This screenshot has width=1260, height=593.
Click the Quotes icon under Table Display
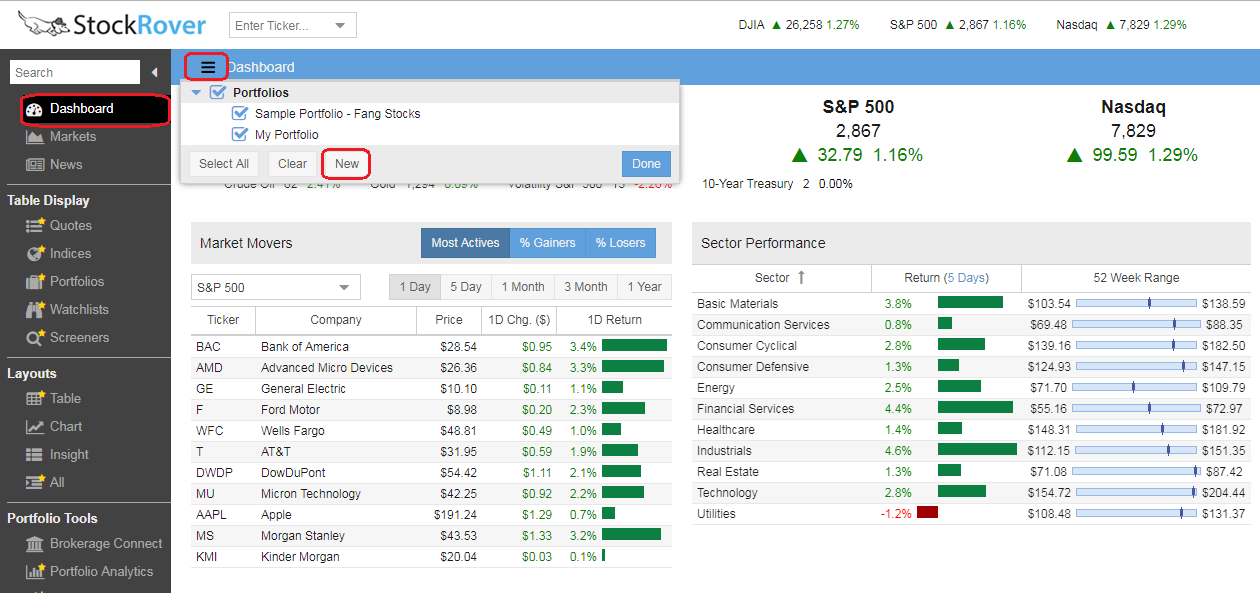(x=35, y=226)
